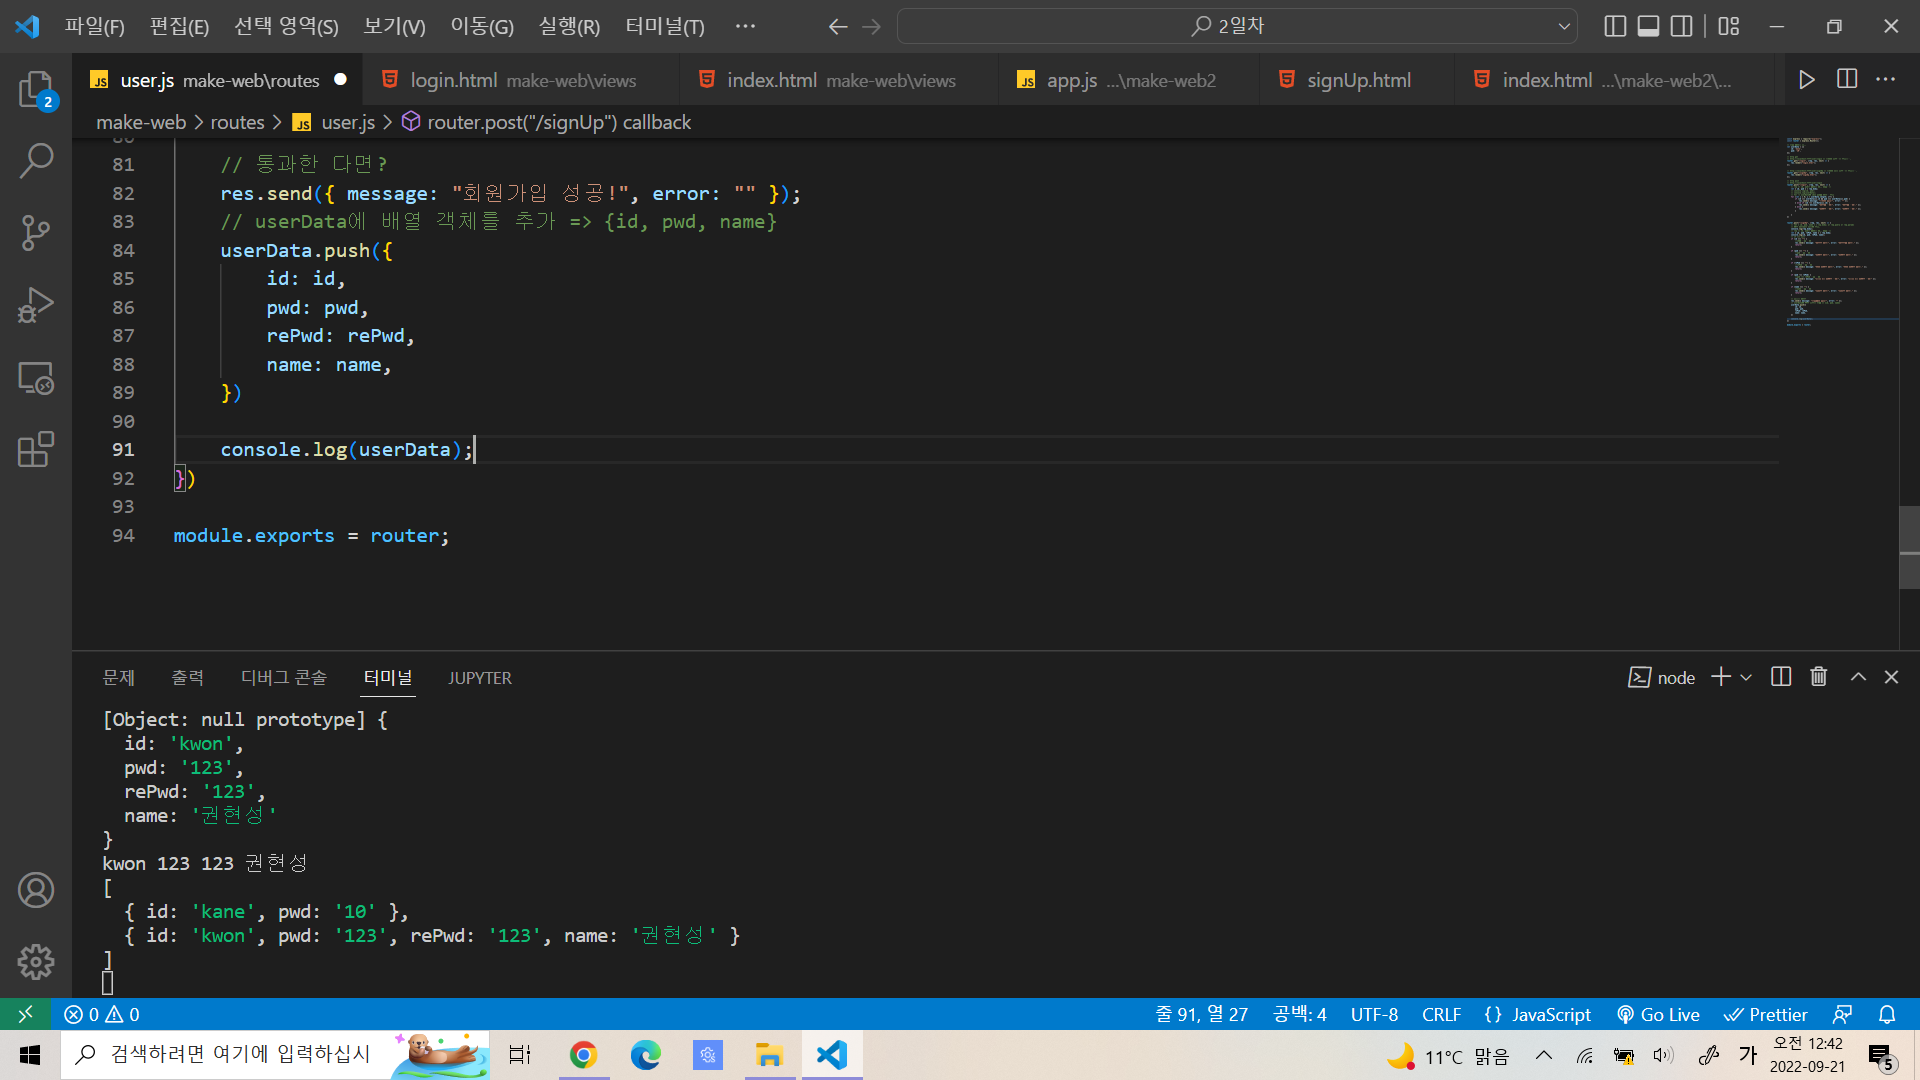Switch to login.html editor tab

[453, 80]
